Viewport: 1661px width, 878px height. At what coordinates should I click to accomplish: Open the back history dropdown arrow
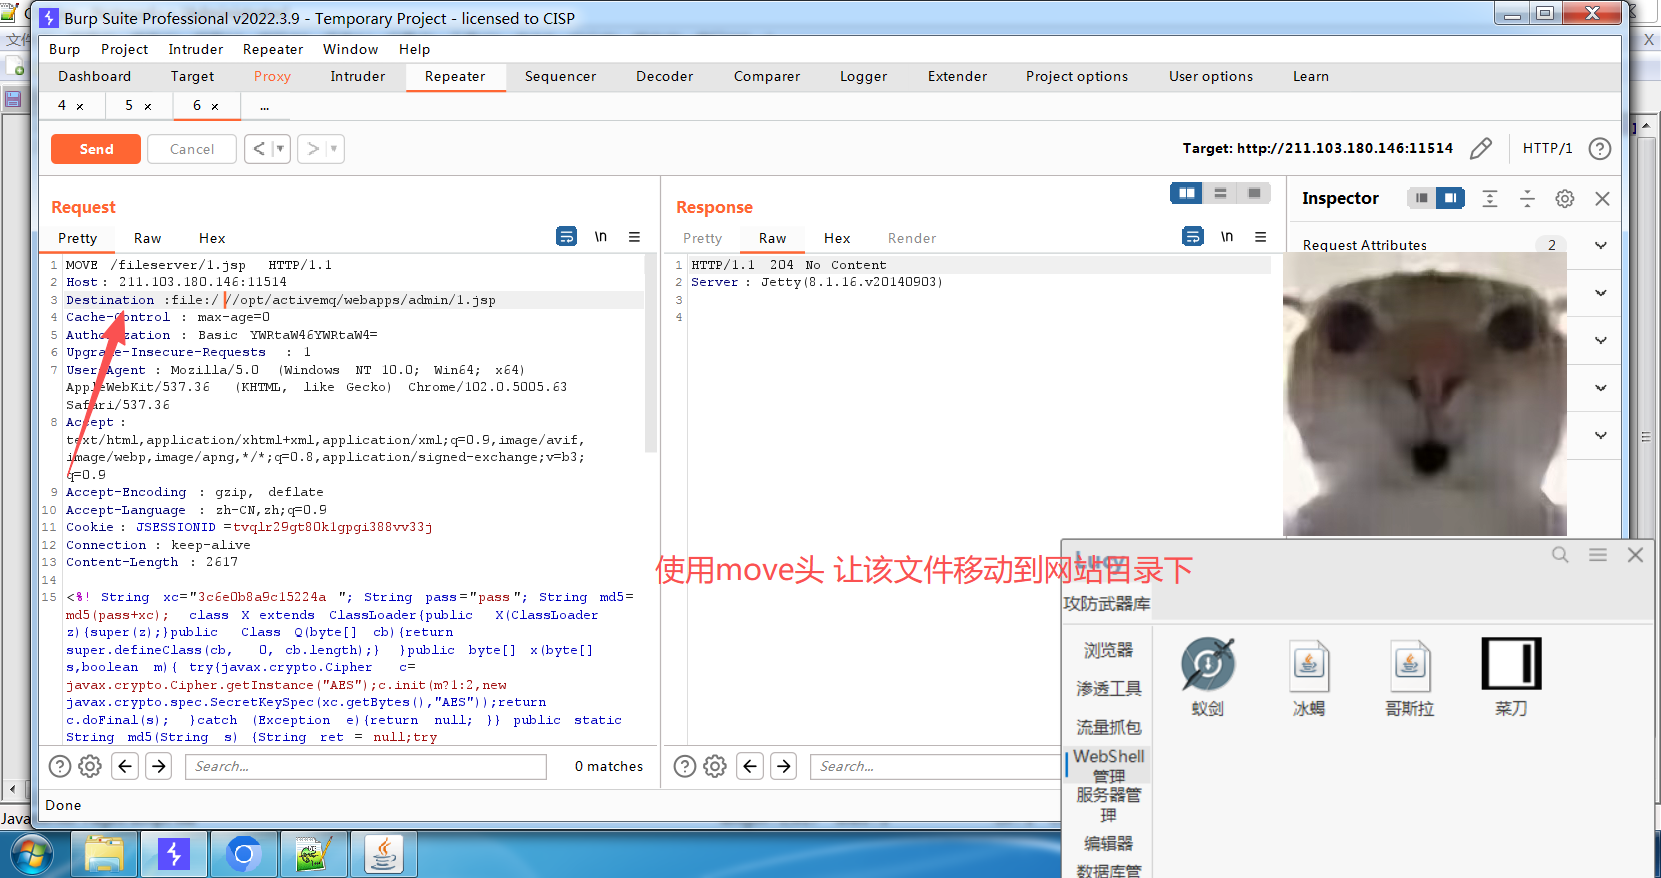[281, 149]
